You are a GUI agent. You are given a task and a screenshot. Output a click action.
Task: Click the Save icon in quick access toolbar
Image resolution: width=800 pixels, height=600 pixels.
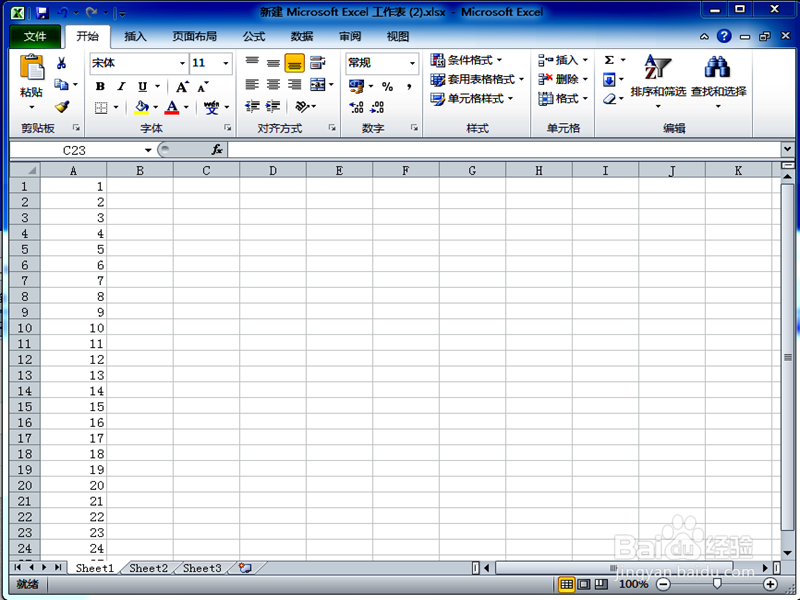click(42, 12)
